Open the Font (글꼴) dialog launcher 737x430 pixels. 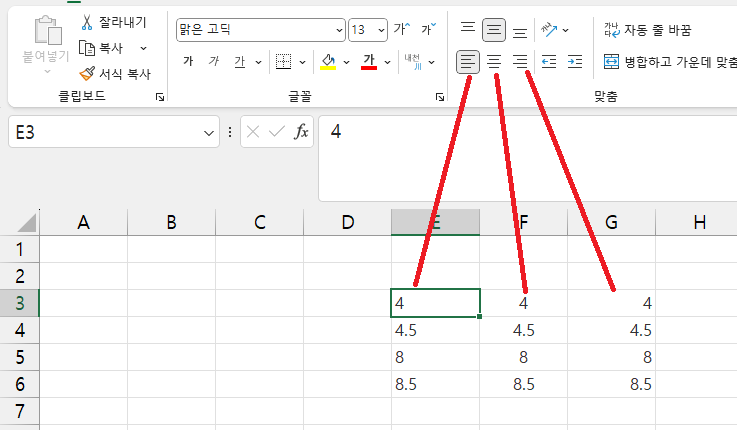pos(440,97)
